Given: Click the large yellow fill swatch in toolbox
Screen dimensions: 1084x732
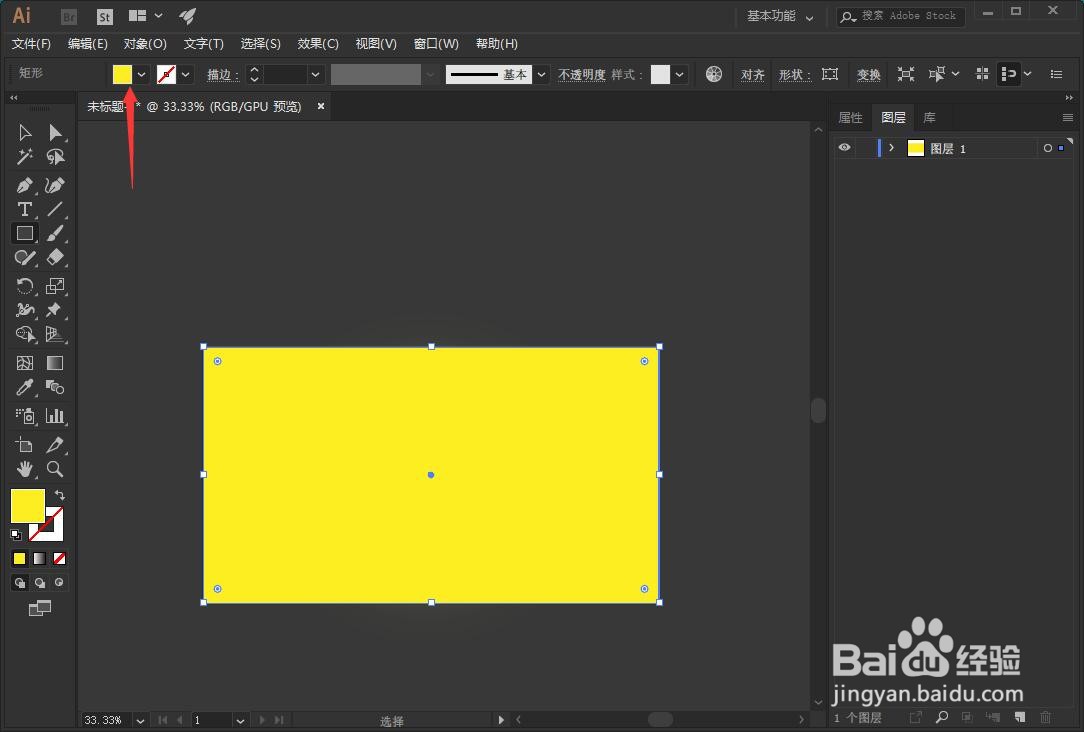Looking at the screenshot, I should 28,505.
